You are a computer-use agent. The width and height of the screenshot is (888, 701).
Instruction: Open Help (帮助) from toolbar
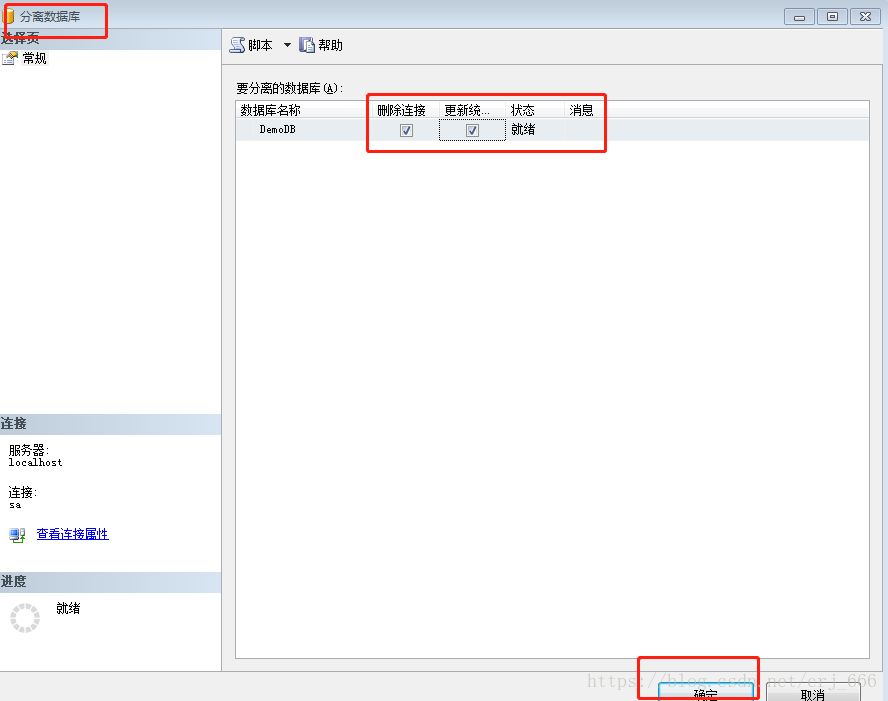click(x=321, y=45)
